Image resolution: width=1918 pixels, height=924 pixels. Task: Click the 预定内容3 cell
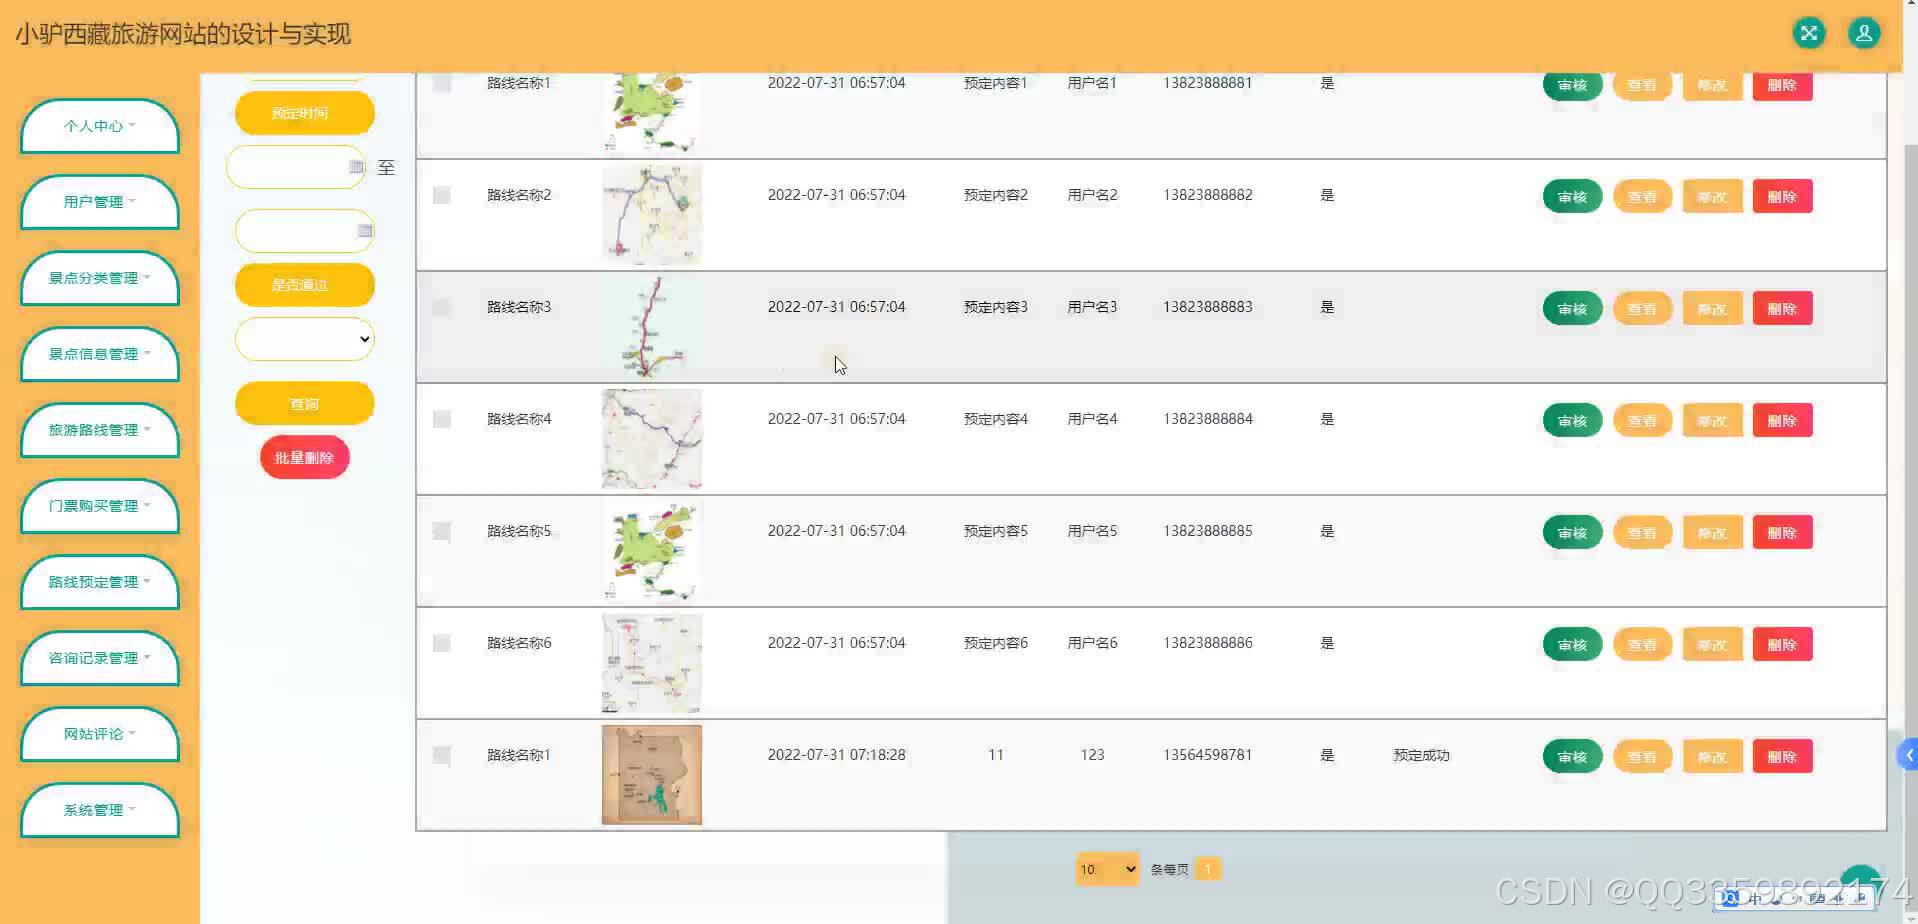click(x=995, y=307)
